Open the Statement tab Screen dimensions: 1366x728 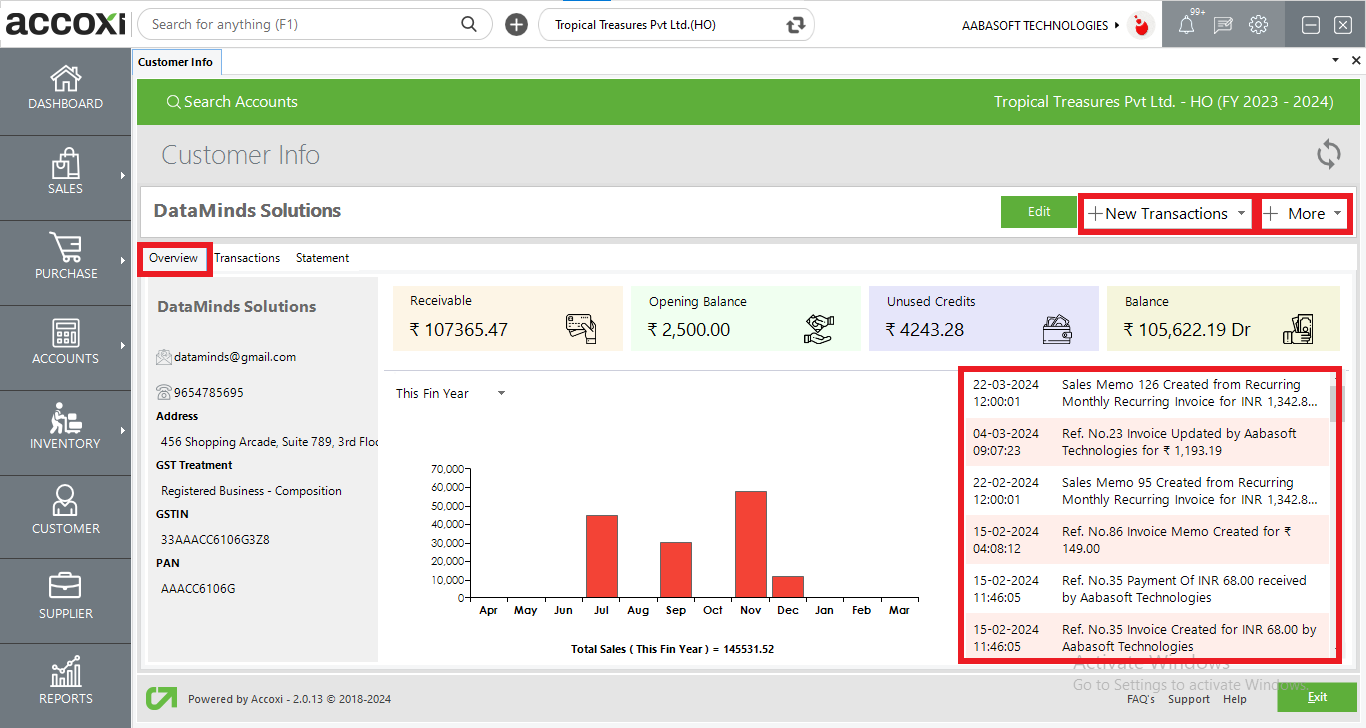click(322, 258)
